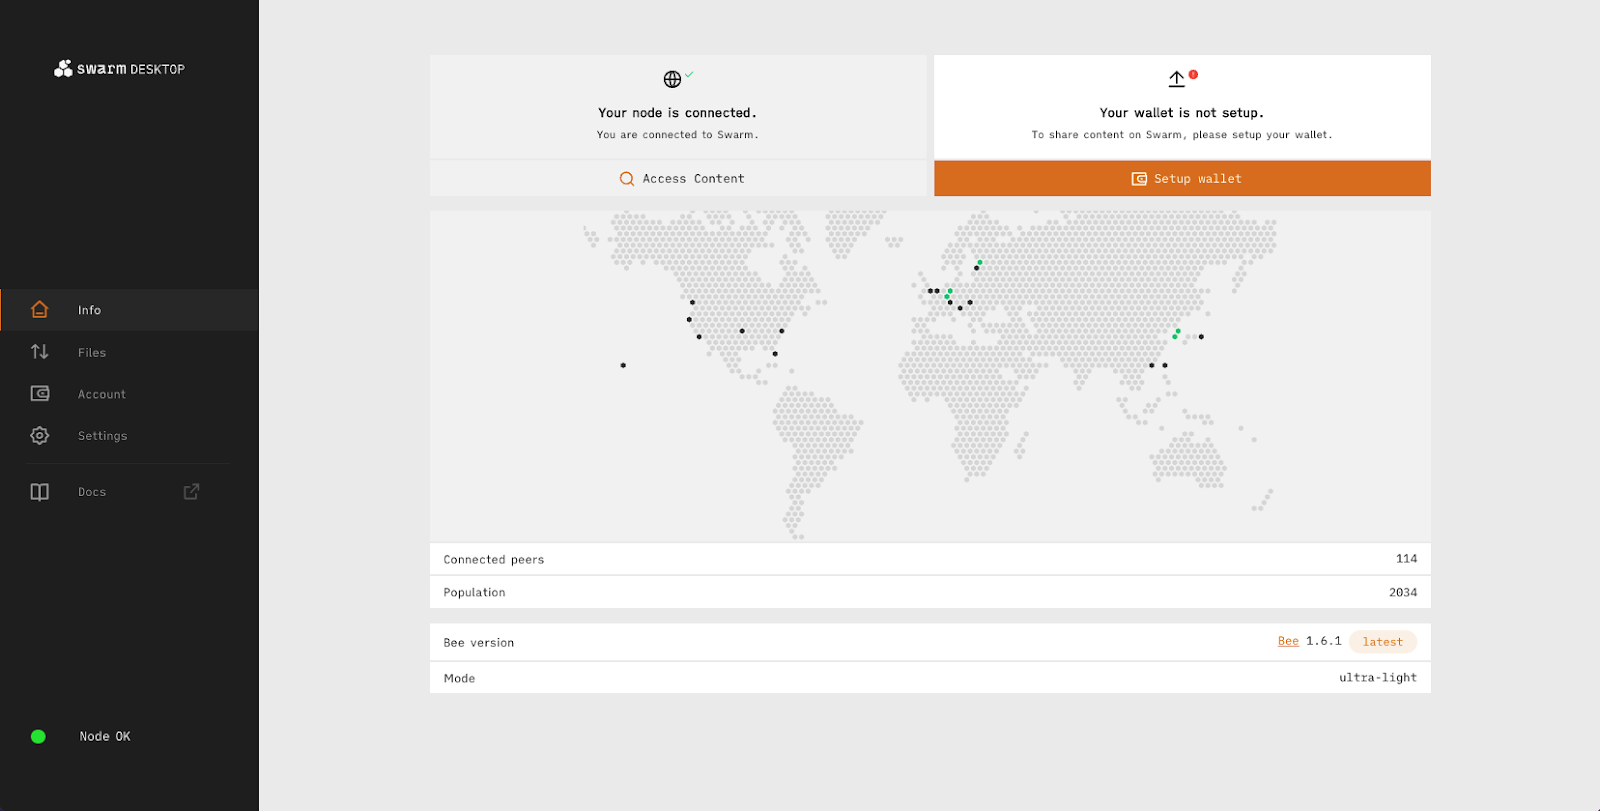Click the ultra-light mode value
The height and width of the screenshot is (811, 1600).
(x=1377, y=678)
